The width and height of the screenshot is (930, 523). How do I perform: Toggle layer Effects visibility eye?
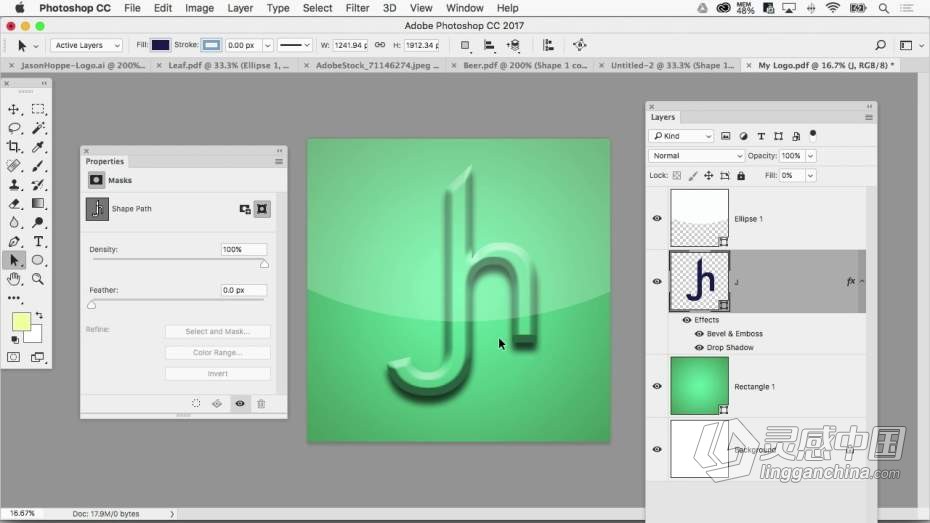click(x=686, y=320)
